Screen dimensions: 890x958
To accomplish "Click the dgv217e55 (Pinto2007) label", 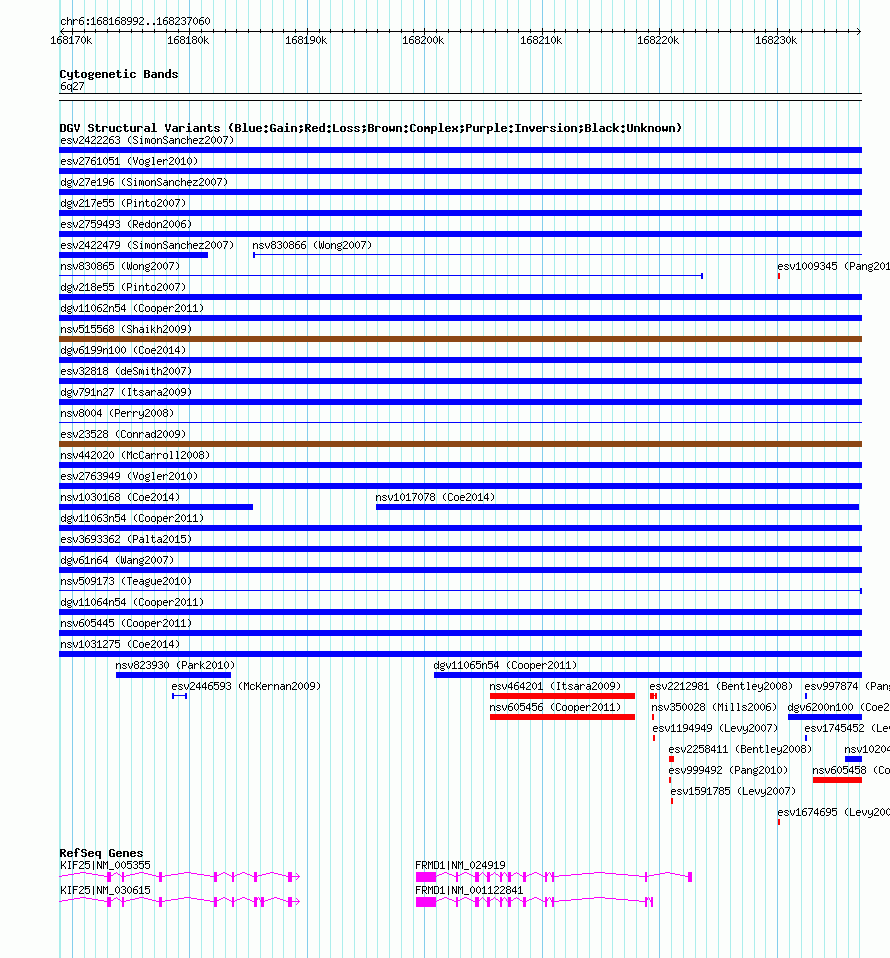I will coord(123,203).
